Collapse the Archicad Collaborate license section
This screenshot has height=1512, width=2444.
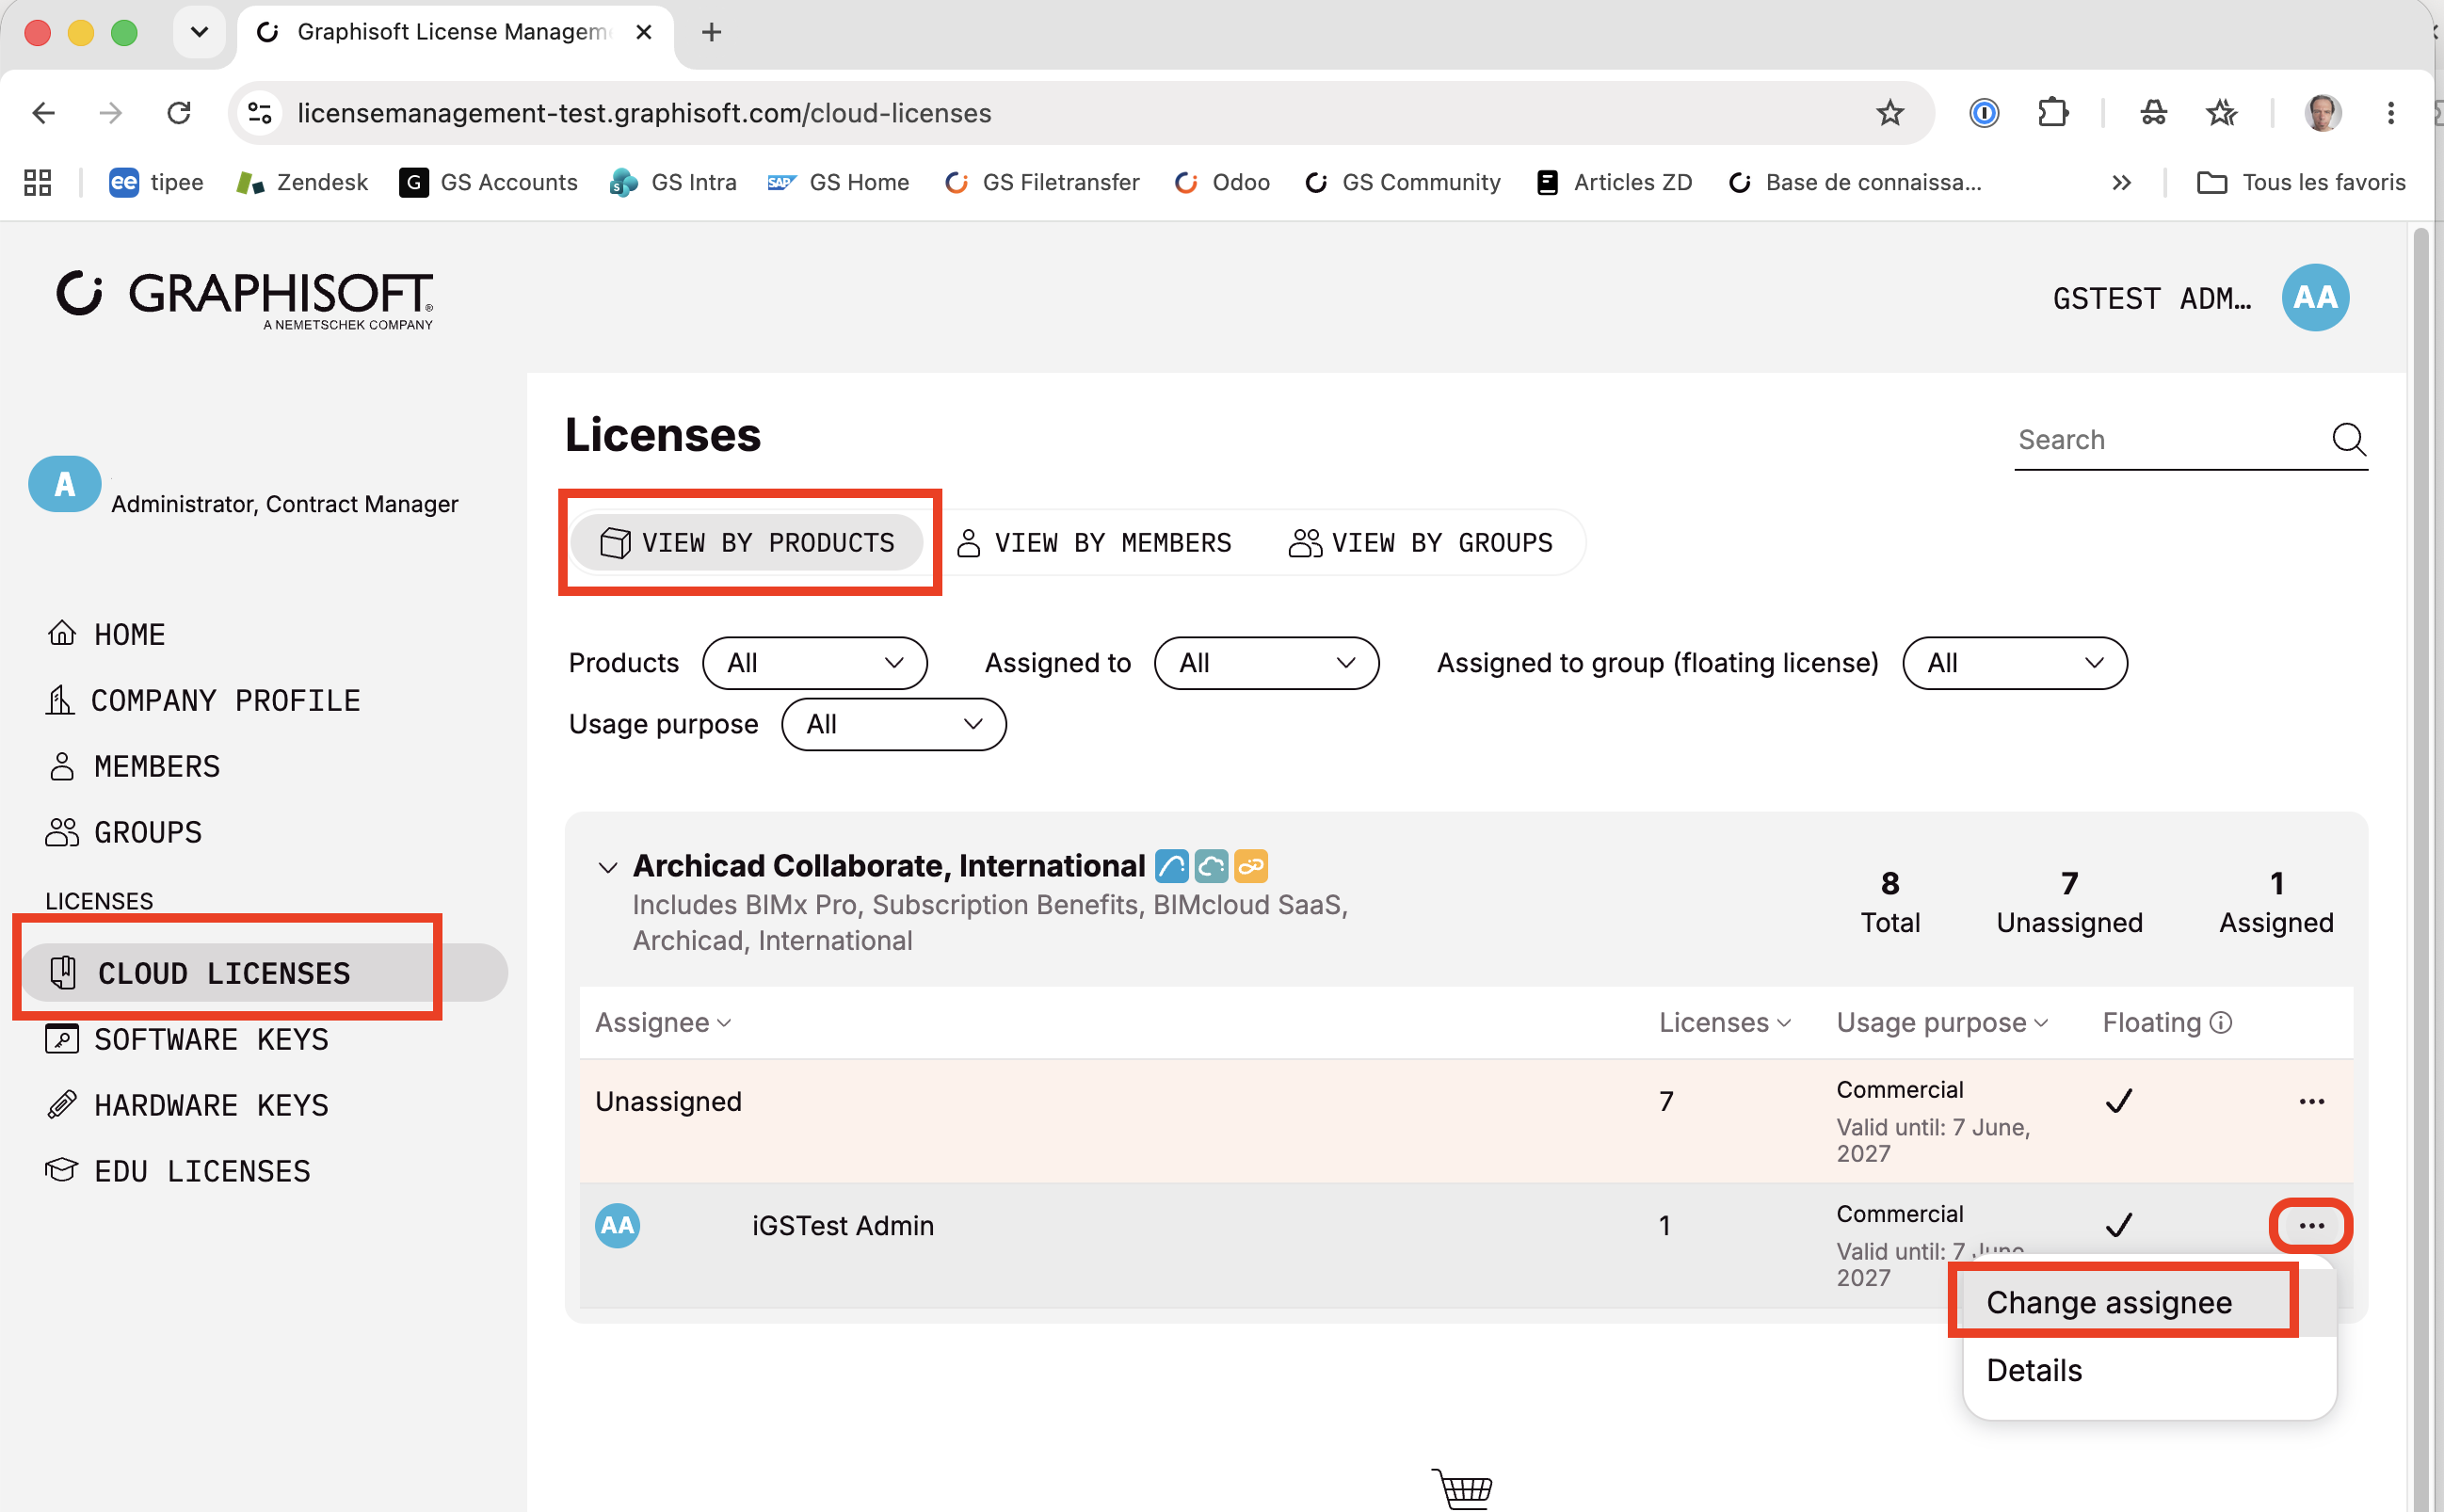tap(606, 866)
